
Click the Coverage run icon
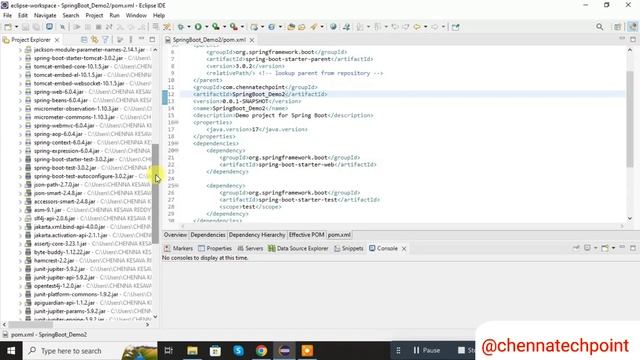[x=216, y=27]
